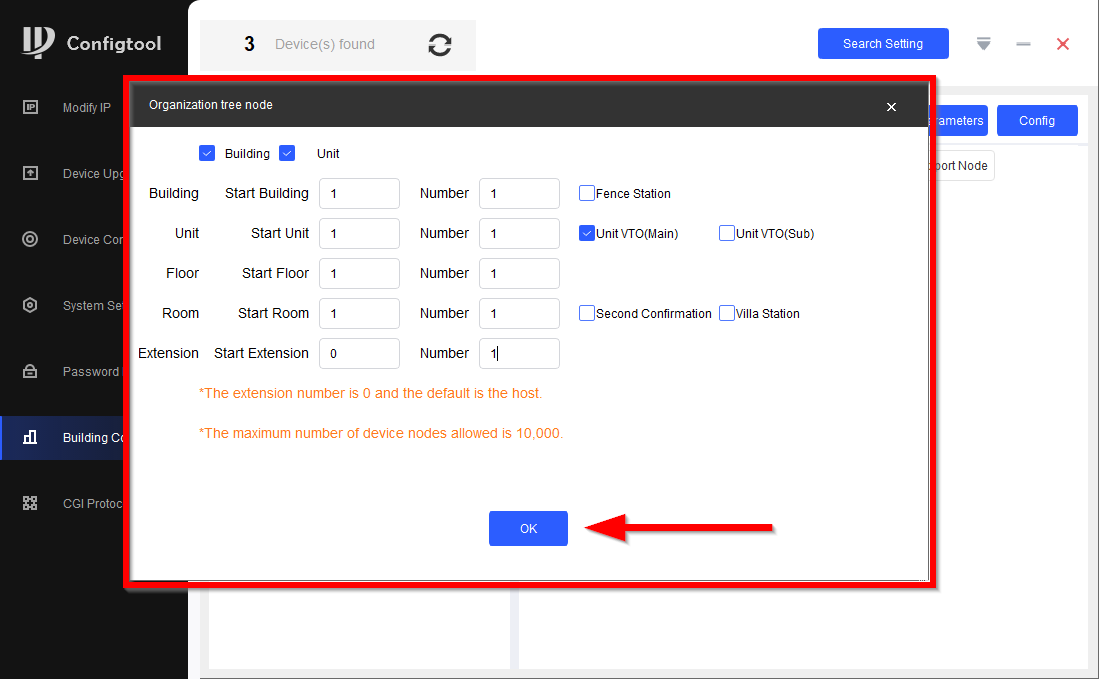Viewport: 1099px width, 679px height.
Task: Click the Room Number input field
Action: [519, 313]
